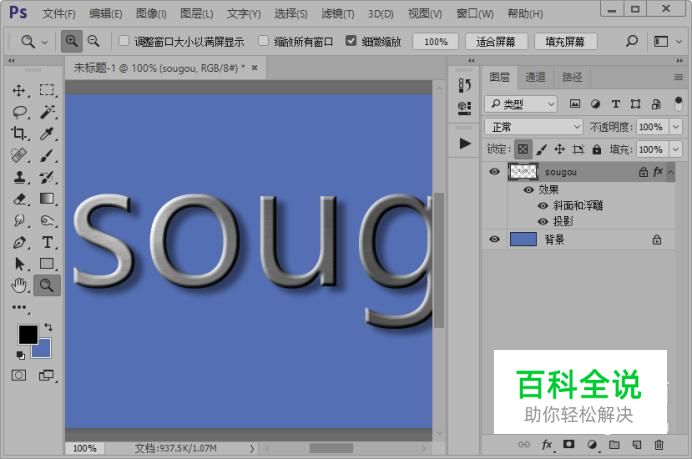Screen dimensions: 692x459
Task: Toggle lock position
Action: pyautogui.click(x=560, y=150)
